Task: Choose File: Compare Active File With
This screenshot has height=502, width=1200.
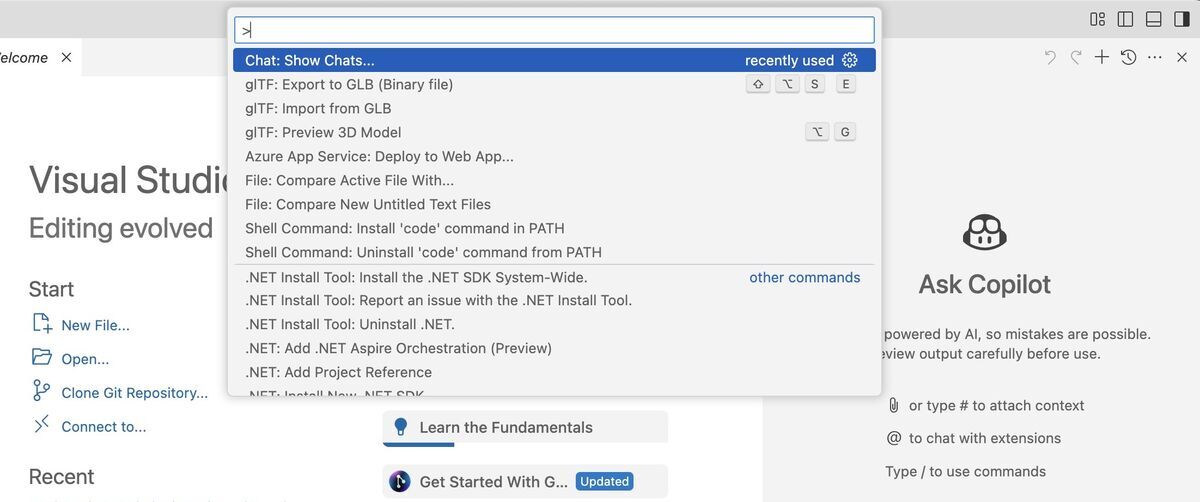Action: 554,180
